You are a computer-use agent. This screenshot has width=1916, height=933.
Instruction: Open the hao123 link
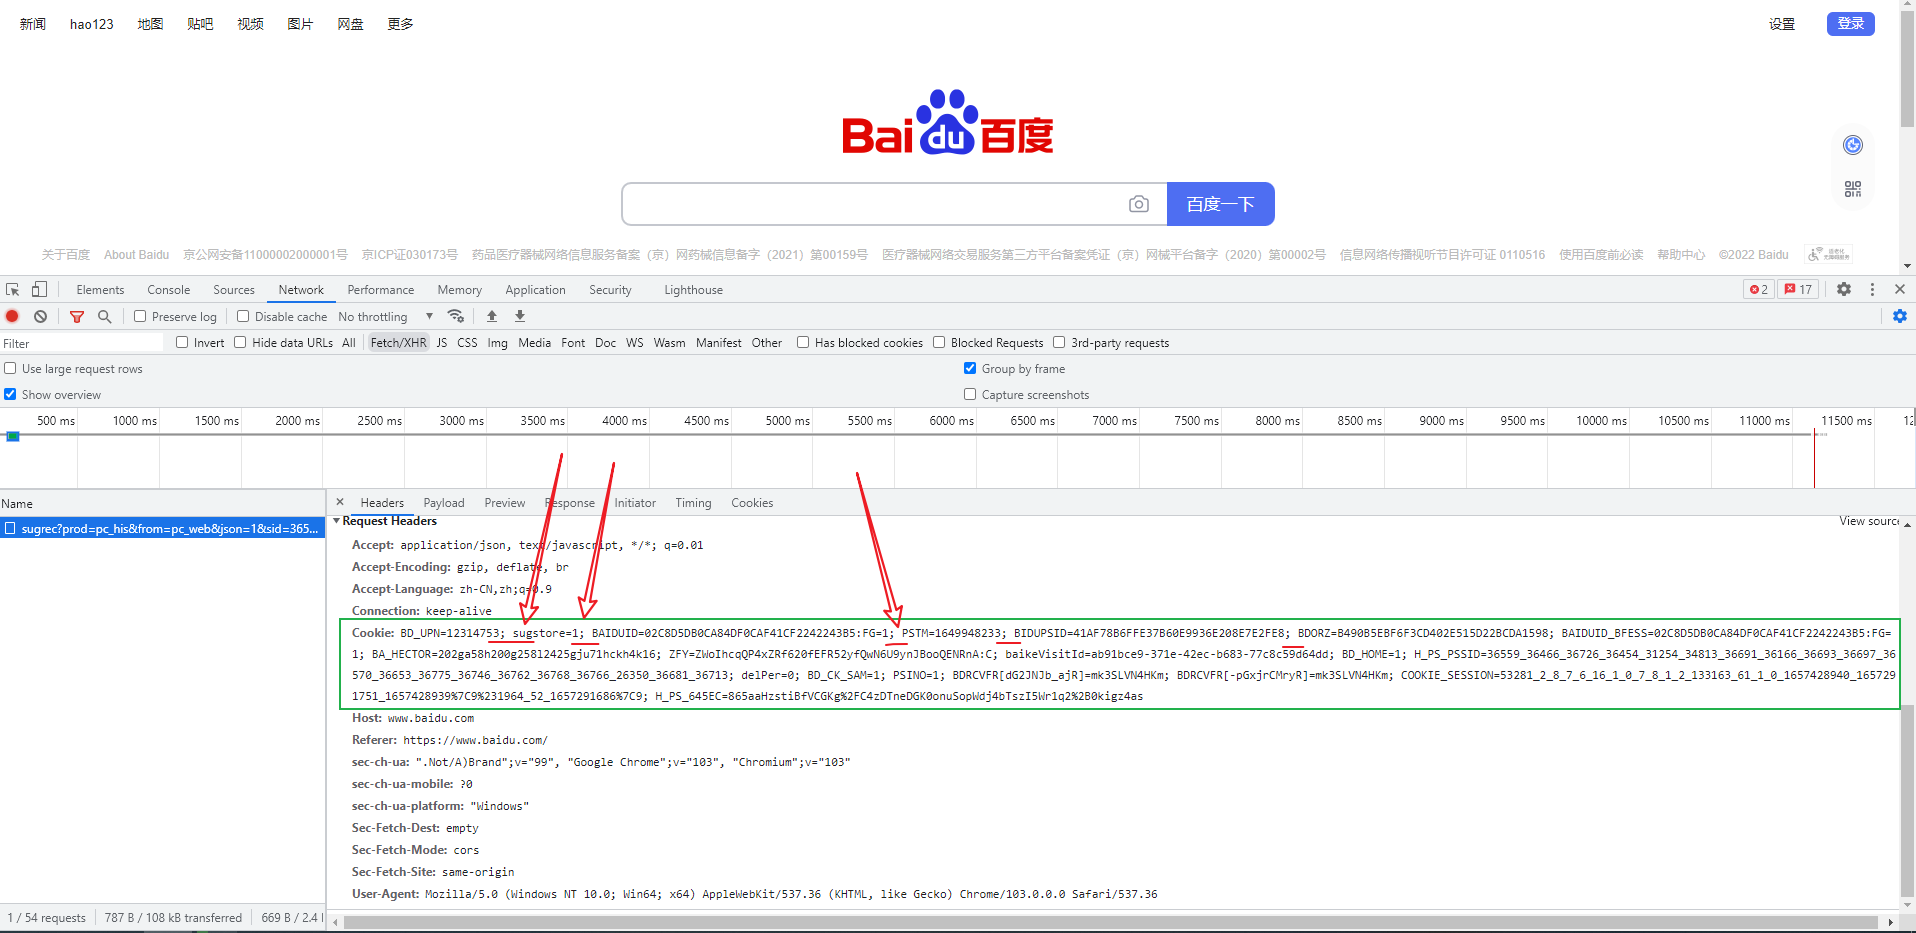coord(92,24)
